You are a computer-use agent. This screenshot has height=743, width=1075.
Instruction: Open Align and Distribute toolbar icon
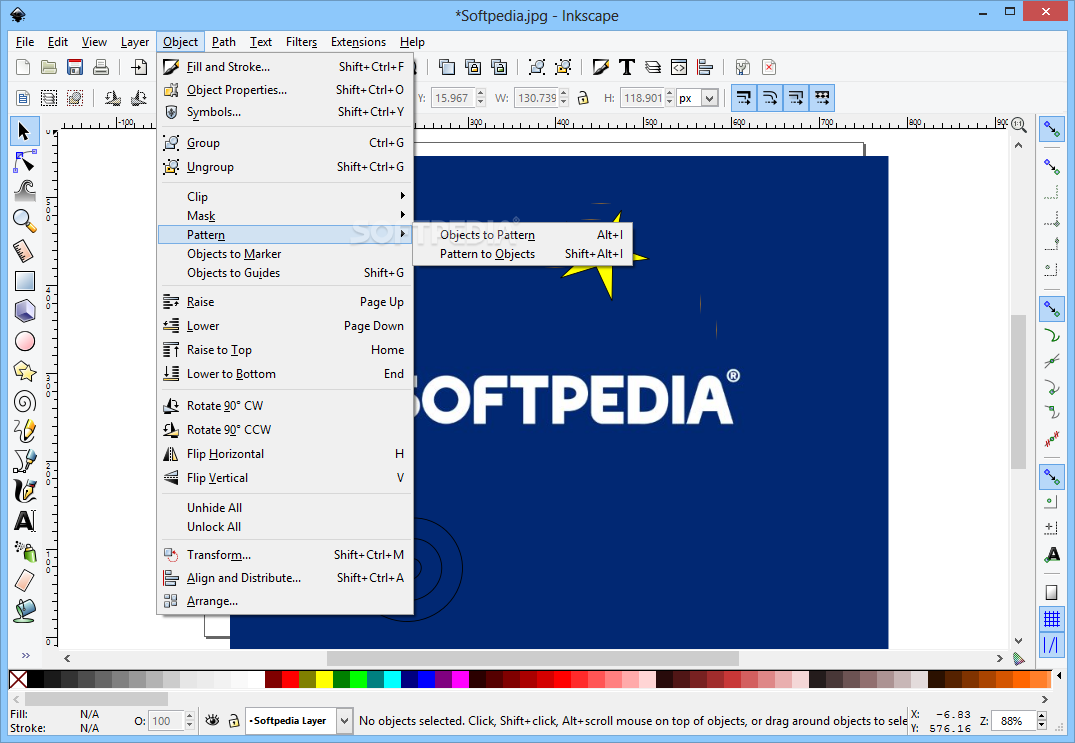click(x=705, y=67)
